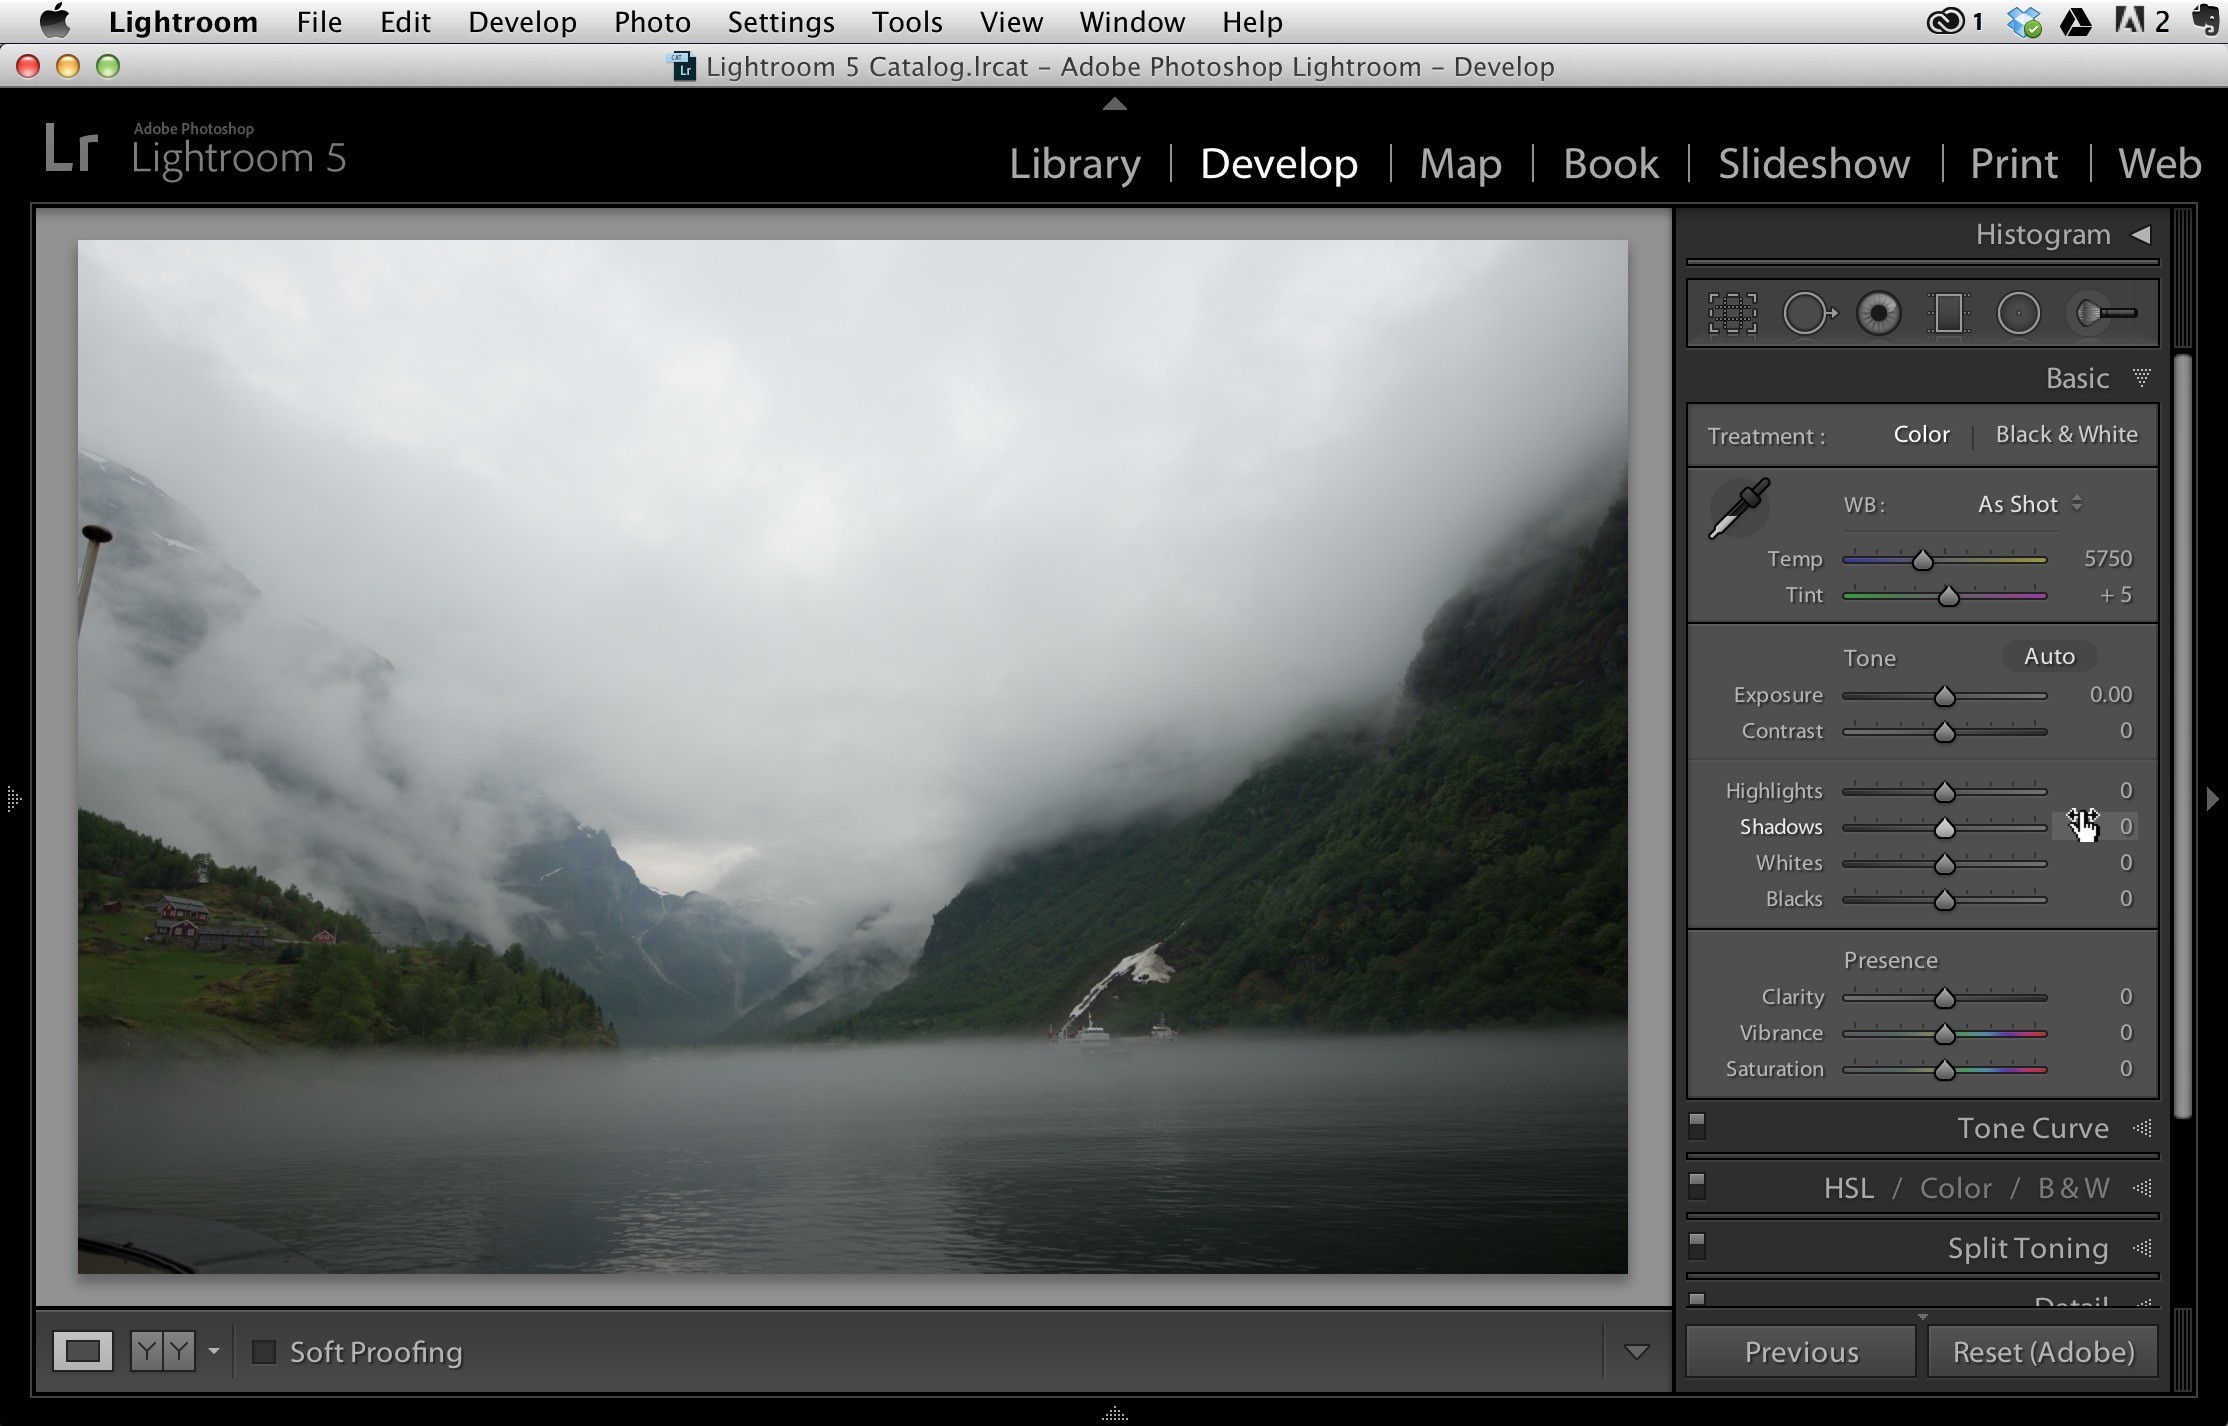The image size is (2228, 1426).
Task: Select the Crop Overlay tool
Action: tap(1732, 314)
